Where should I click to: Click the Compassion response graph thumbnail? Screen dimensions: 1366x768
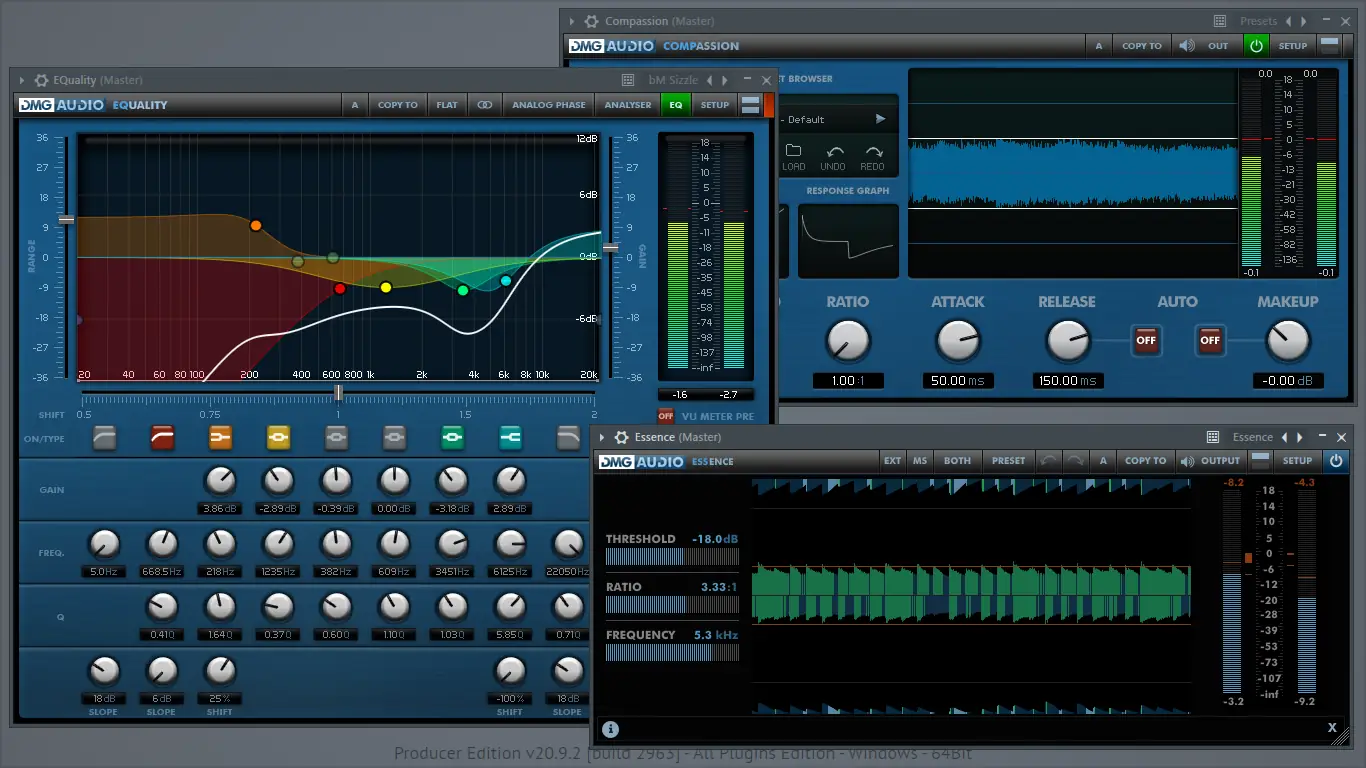[848, 241]
